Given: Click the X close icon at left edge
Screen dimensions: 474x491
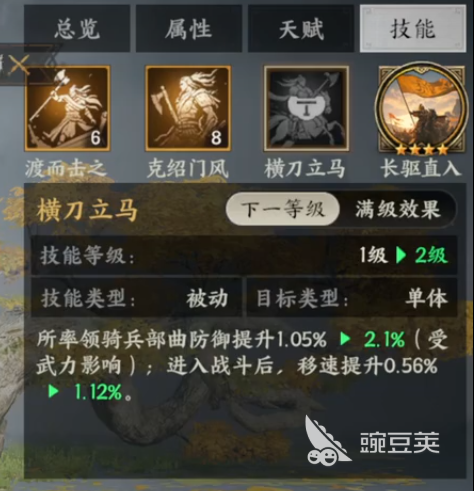Looking at the screenshot, I should (19, 64).
